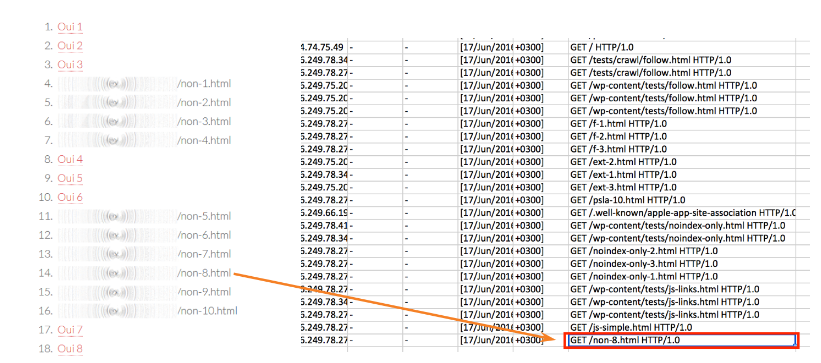Click the cell 'GET /f-1.html HTTP/1.0'
The height and width of the screenshot is (363, 821).
point(681,123)
